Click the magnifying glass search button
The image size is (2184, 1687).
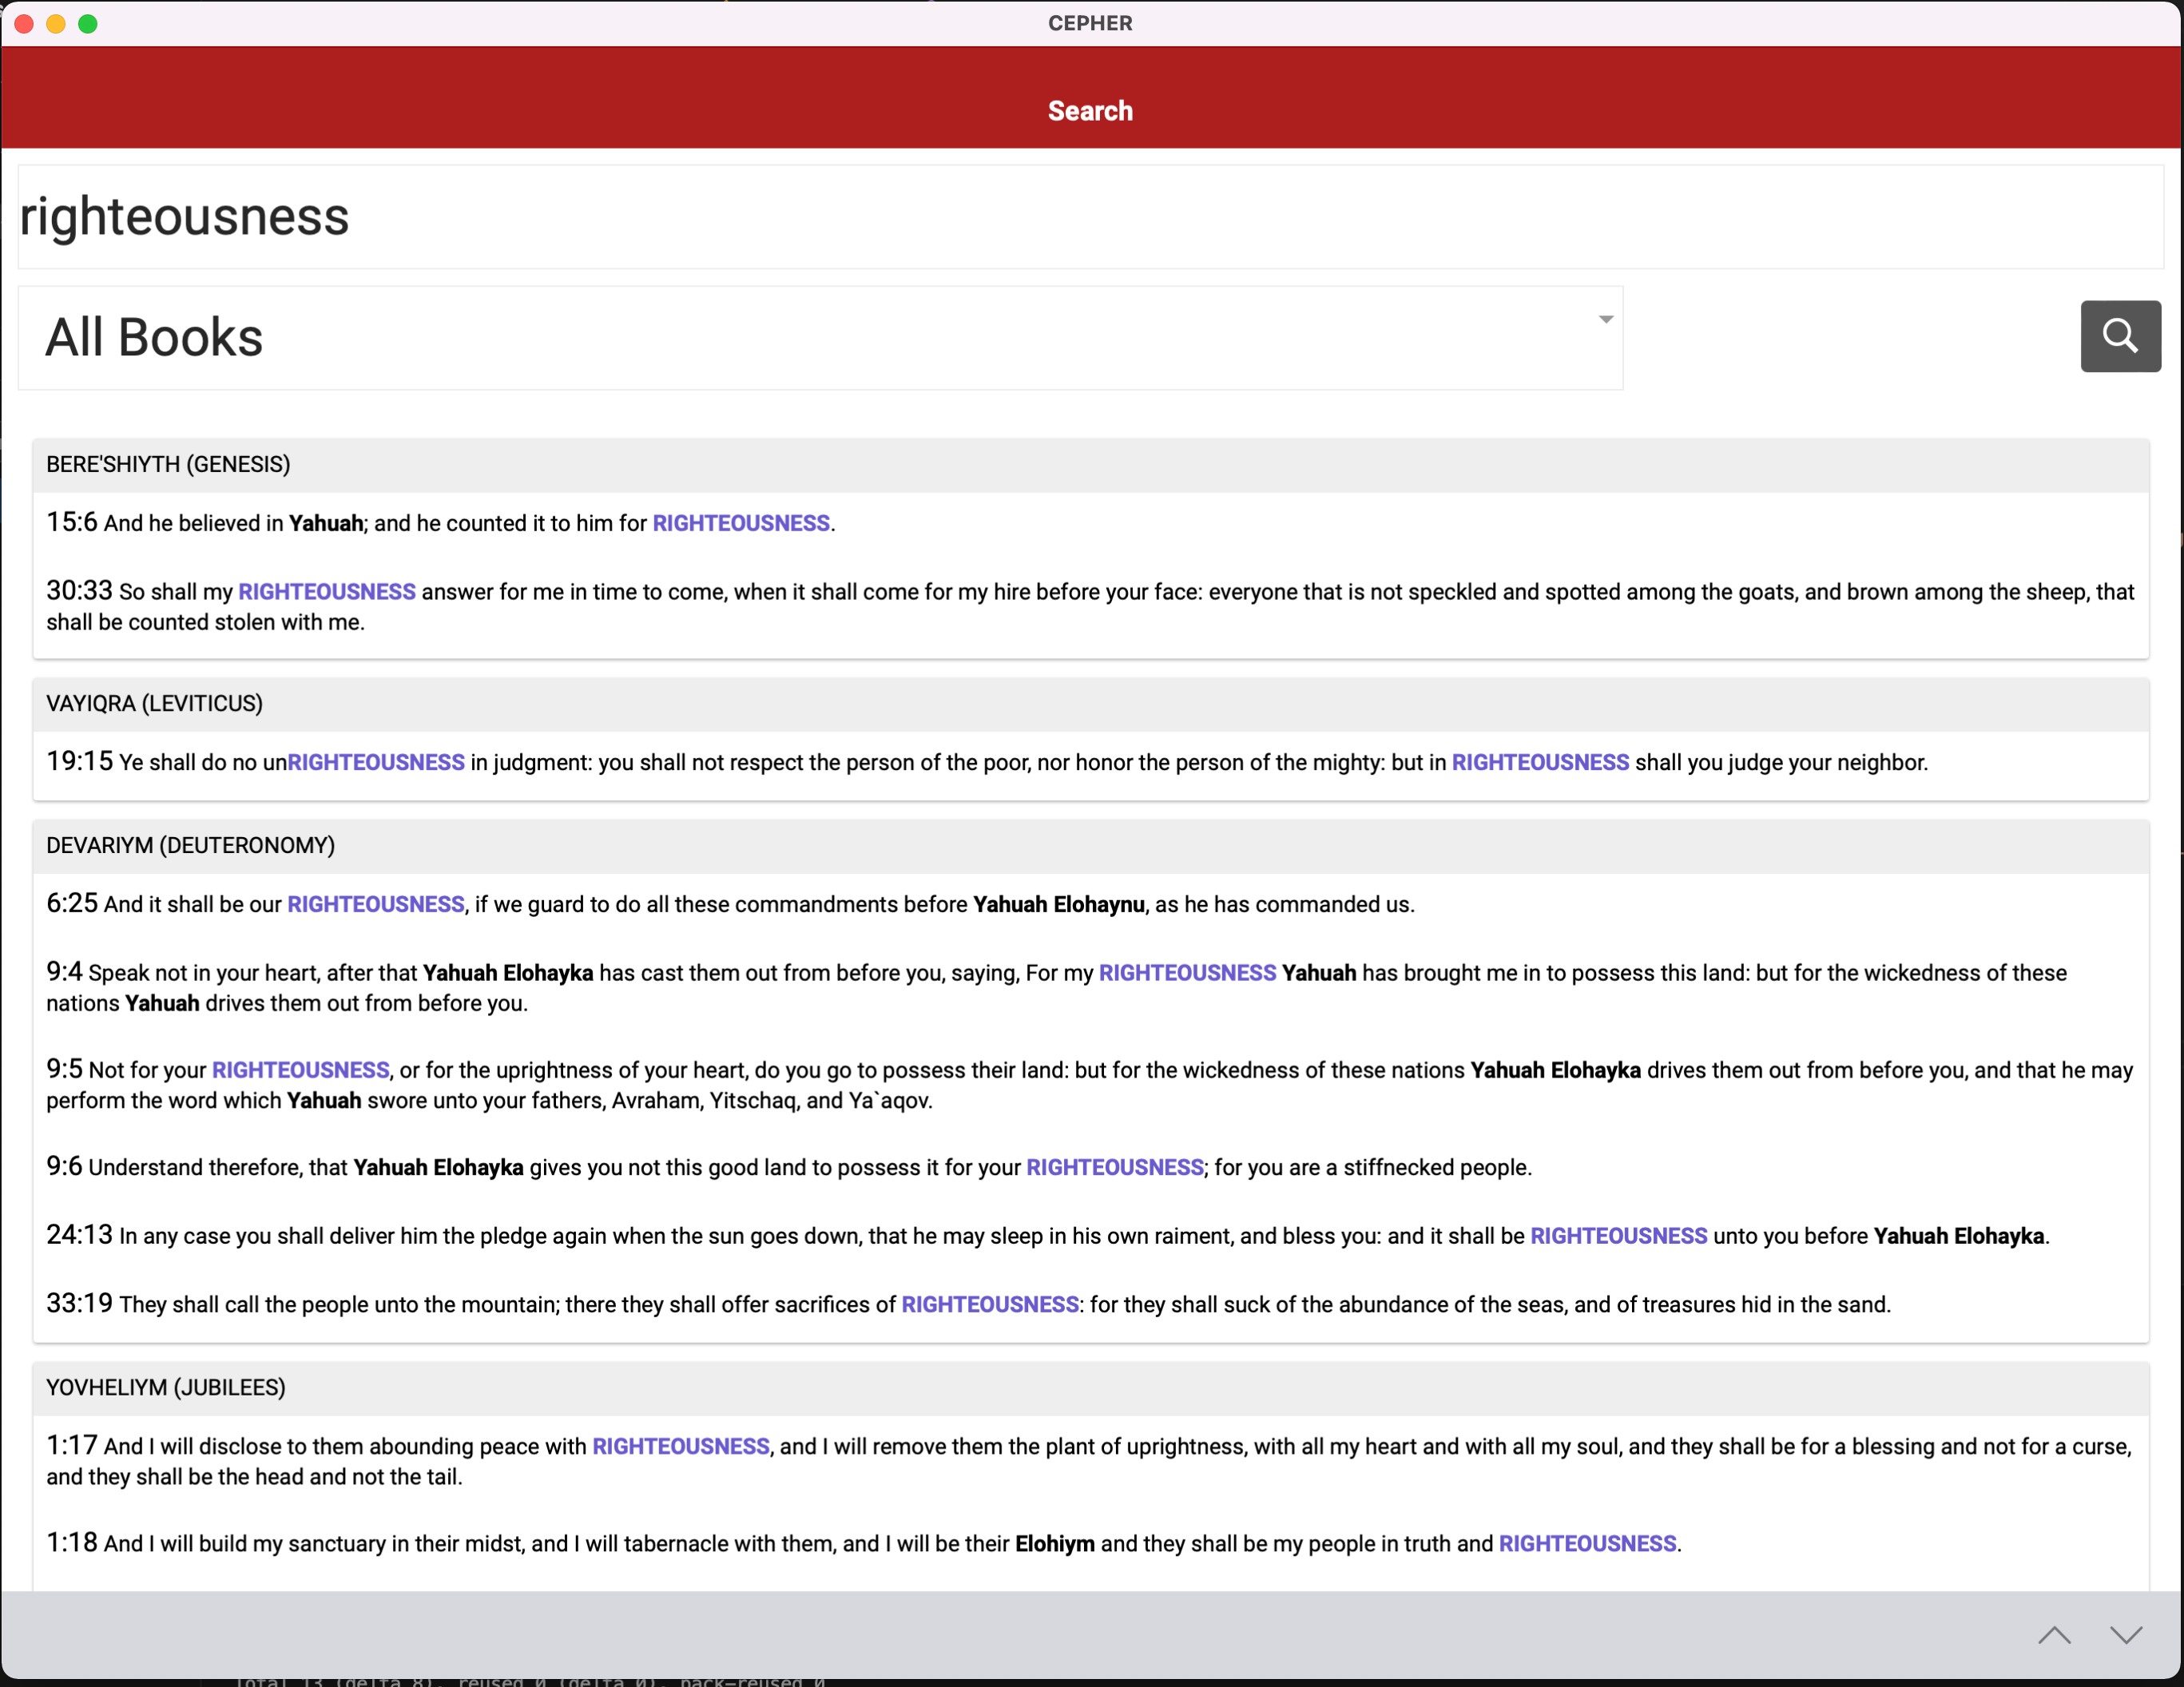2120,336
